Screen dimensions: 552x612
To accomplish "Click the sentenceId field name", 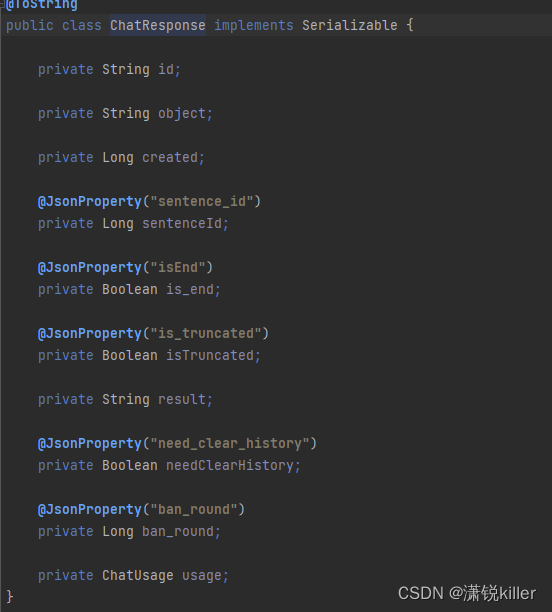I will 182,224.
